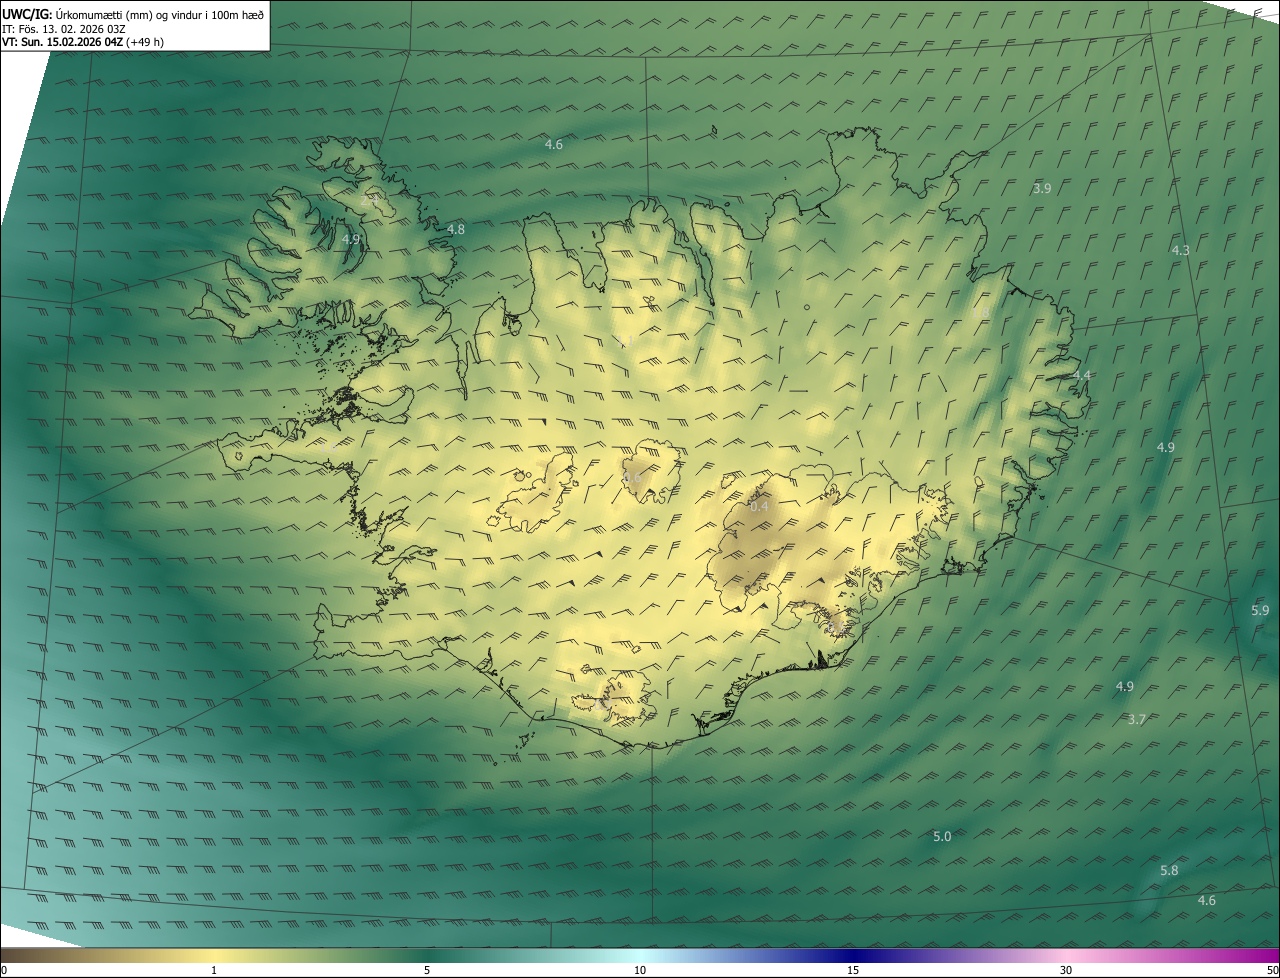Click the '3.7' precipitation value label

(x=1137, y=719)
